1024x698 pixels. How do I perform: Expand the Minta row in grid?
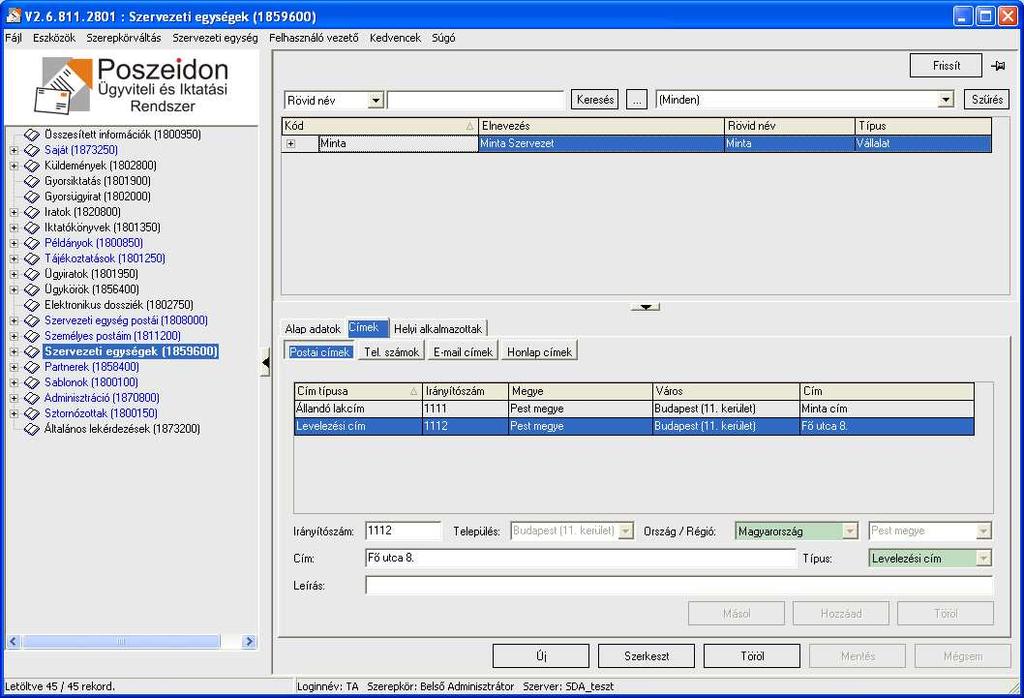coord(291,144)
